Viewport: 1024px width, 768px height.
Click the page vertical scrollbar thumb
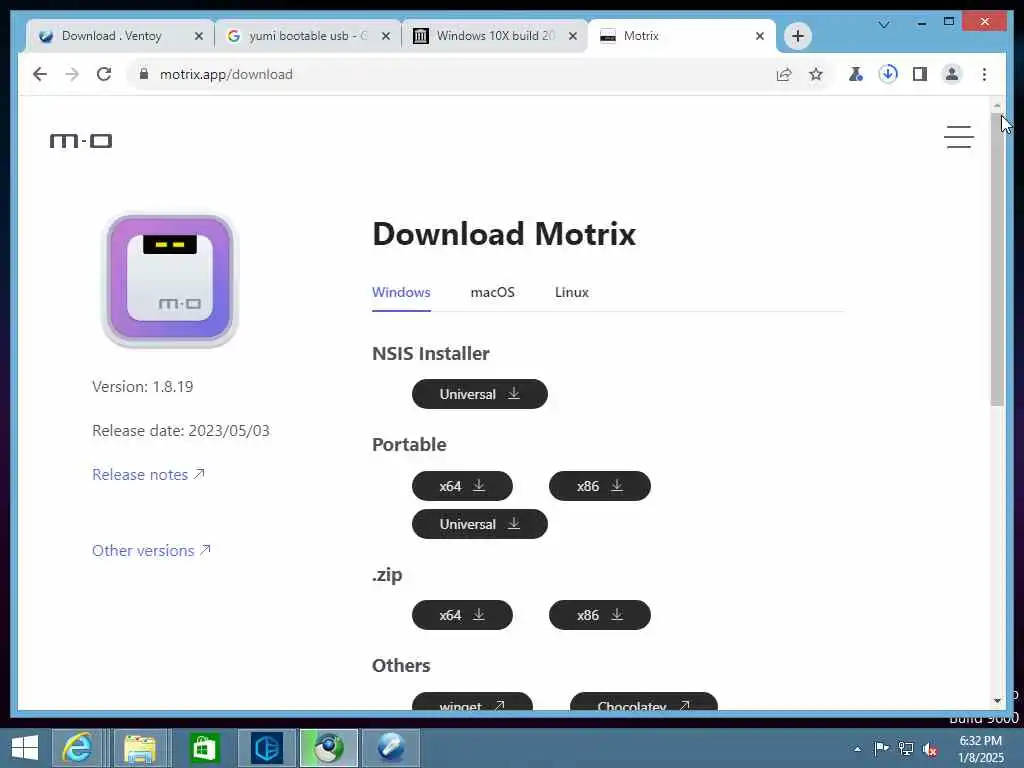coord(997,259)
